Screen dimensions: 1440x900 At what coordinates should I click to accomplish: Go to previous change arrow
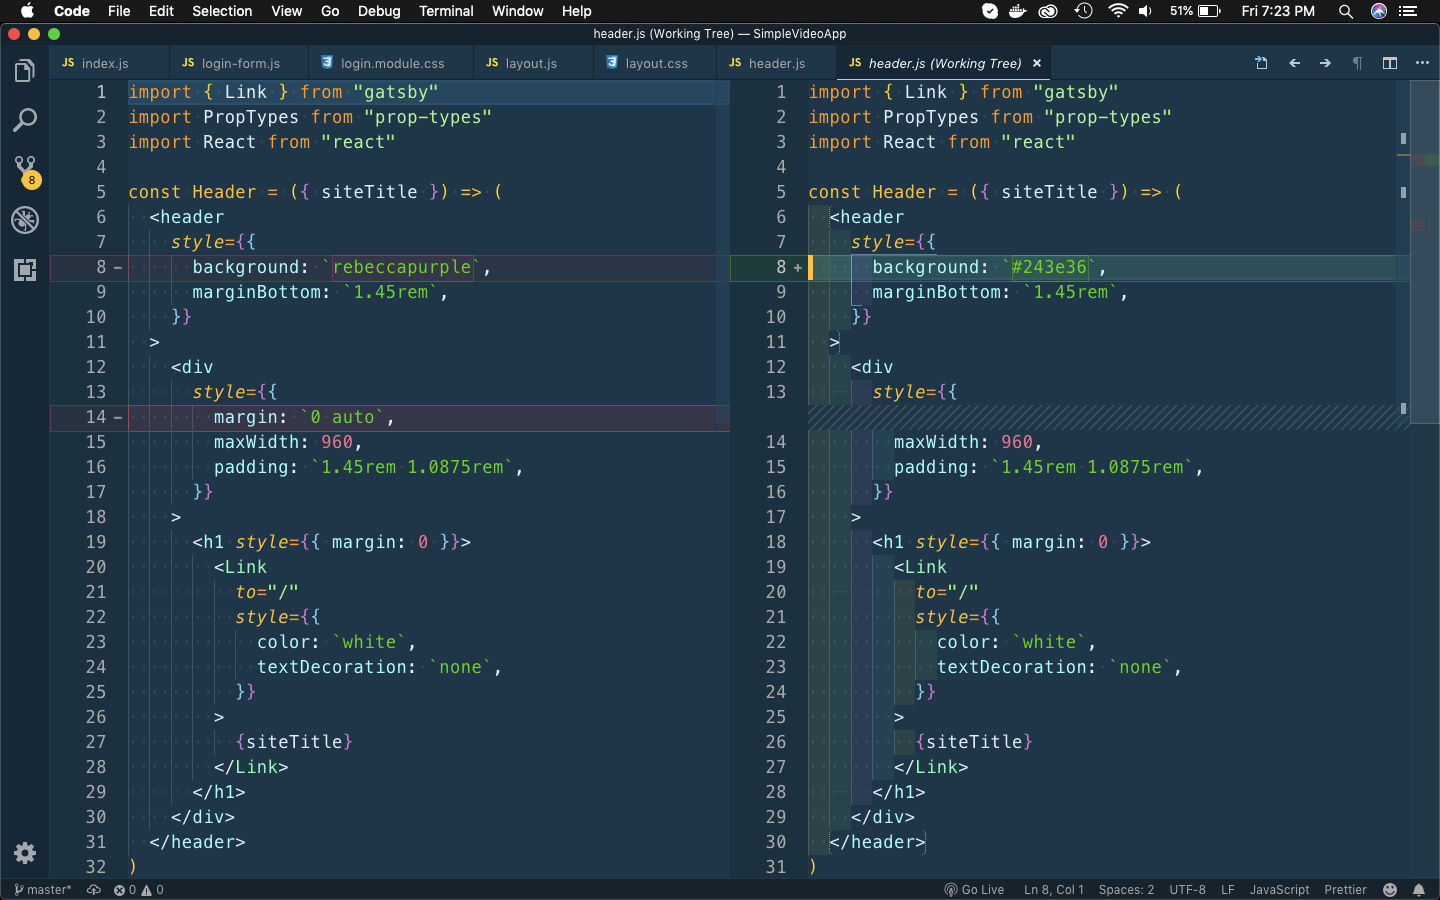1295,63
